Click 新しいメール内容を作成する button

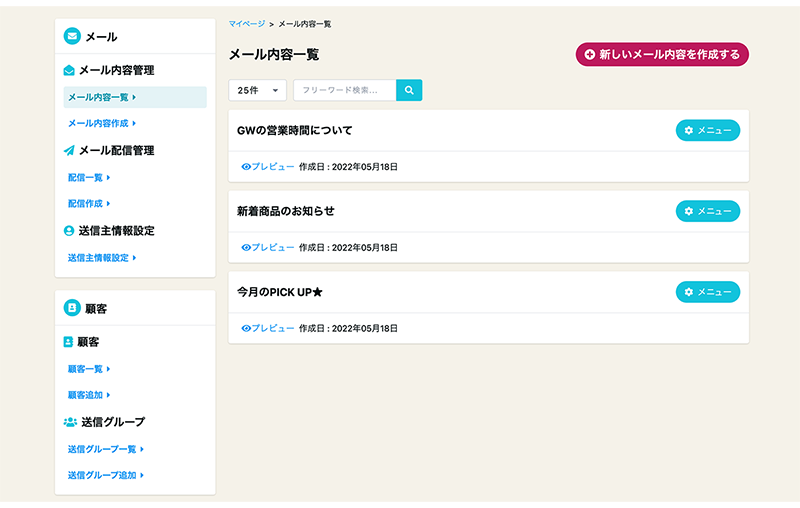(x=662, y=54)
